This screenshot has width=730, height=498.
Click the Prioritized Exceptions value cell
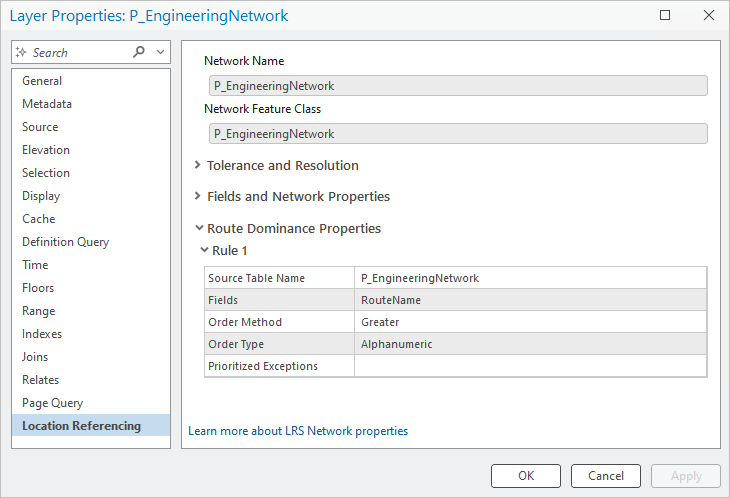[530, 366]
